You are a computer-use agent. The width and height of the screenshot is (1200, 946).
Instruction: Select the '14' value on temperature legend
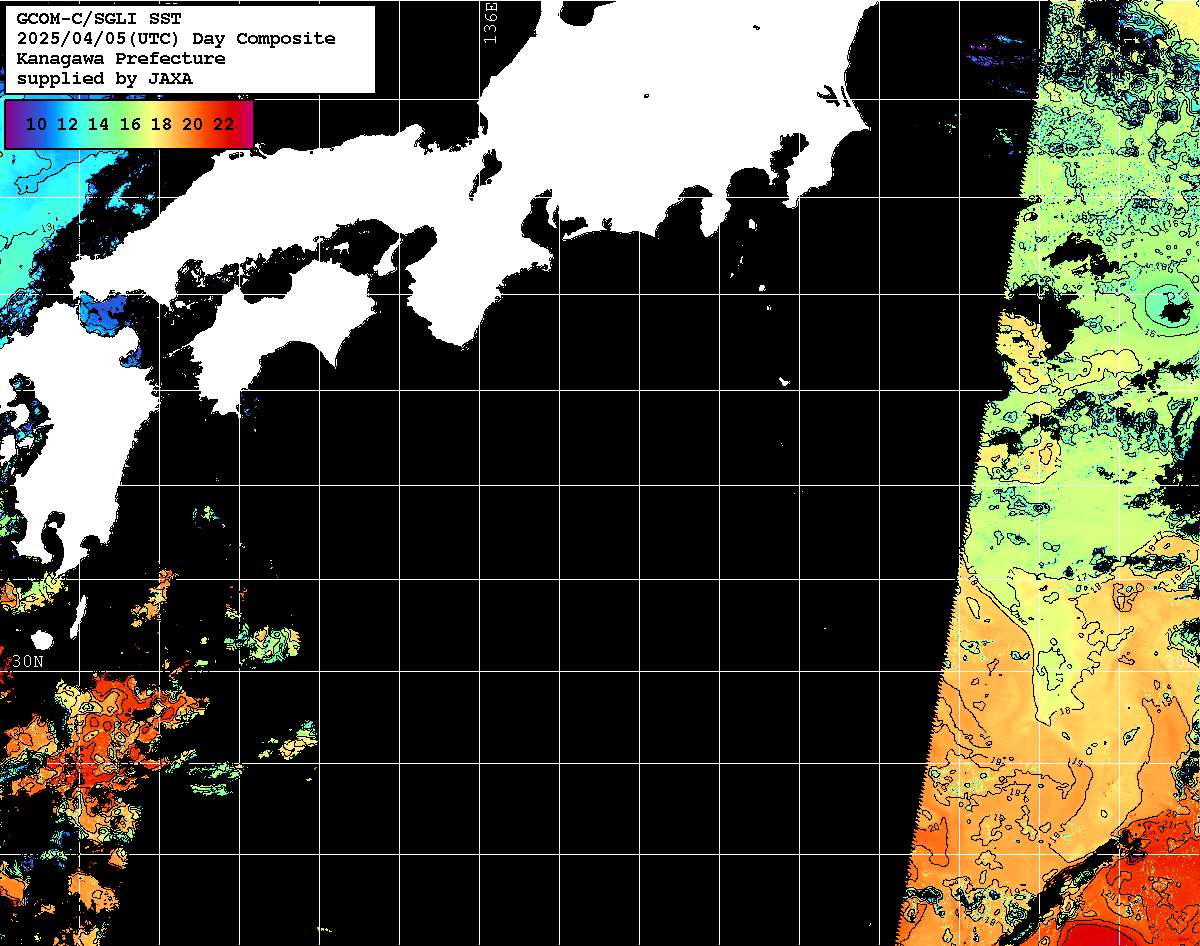[x=99, y=125]
